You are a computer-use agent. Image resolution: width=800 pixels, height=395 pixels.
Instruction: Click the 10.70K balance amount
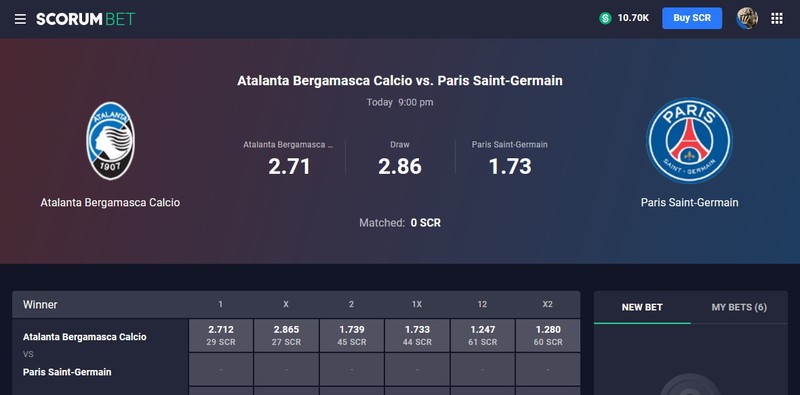(633, 18)
